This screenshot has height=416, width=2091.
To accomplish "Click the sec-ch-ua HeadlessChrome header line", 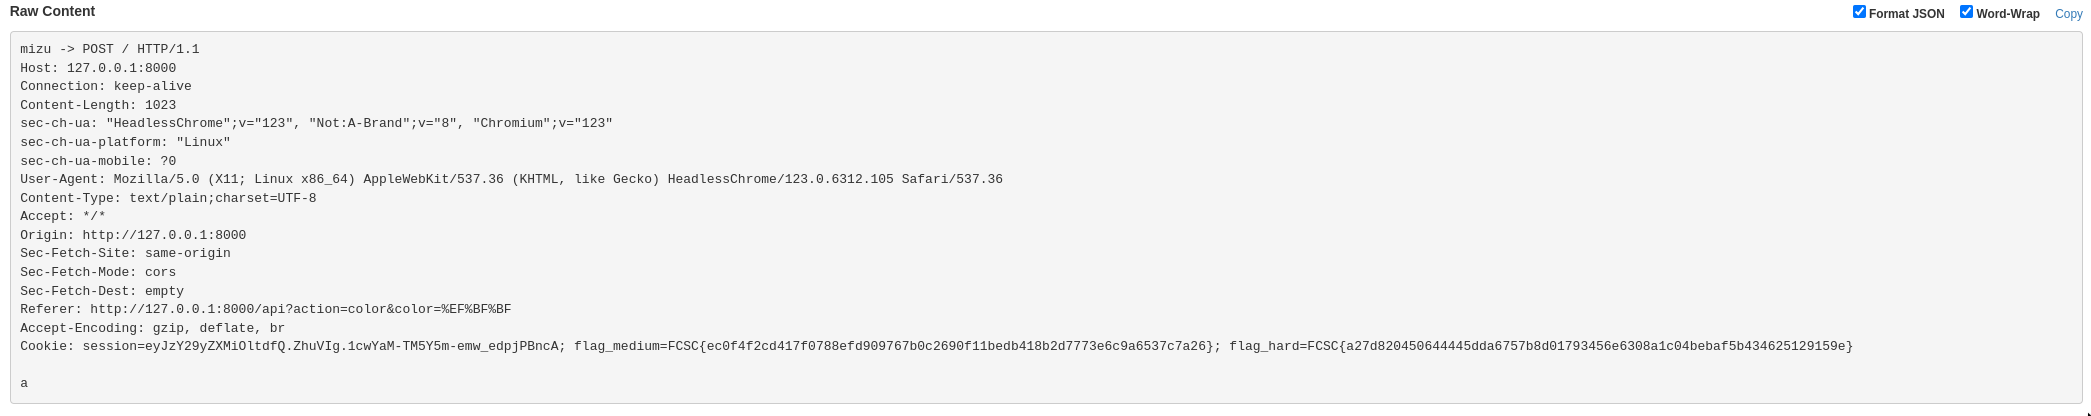I will click(316, 123).
